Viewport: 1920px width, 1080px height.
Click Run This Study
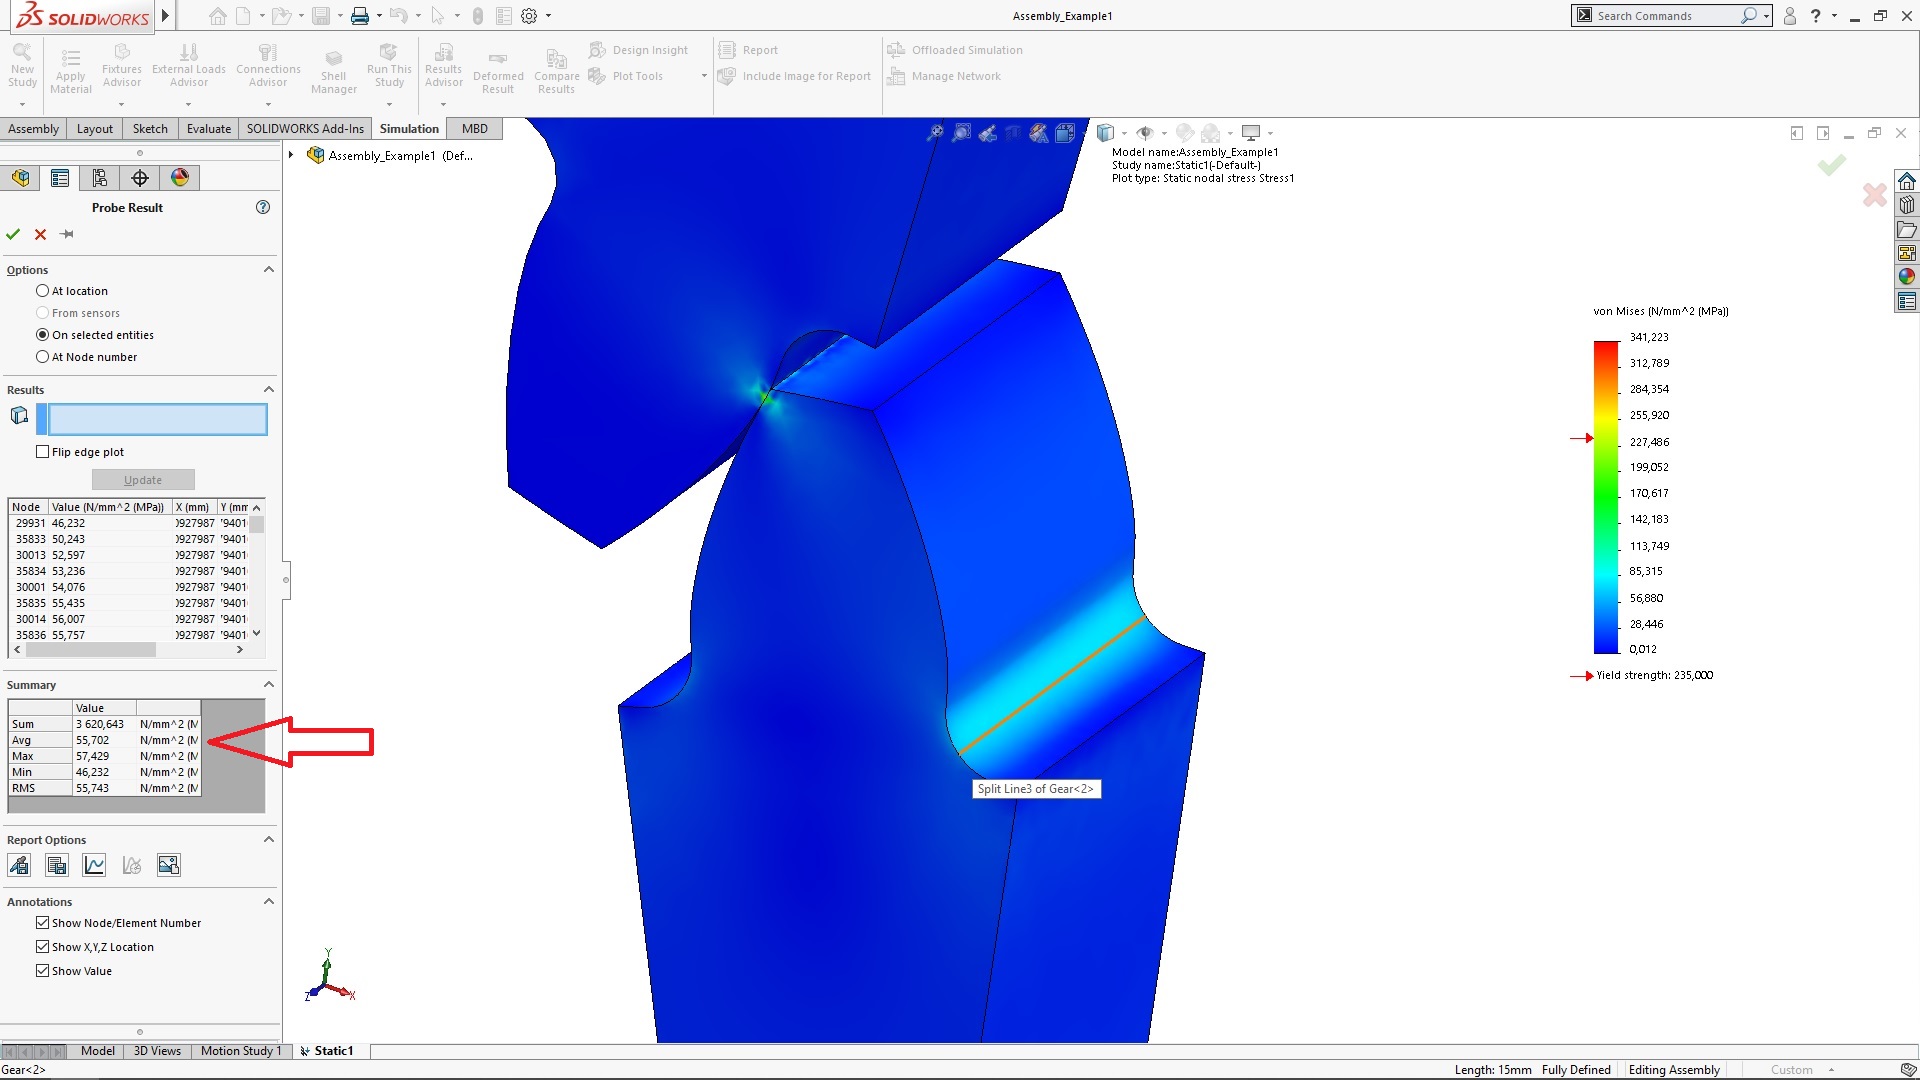click(x=389, y=65)
